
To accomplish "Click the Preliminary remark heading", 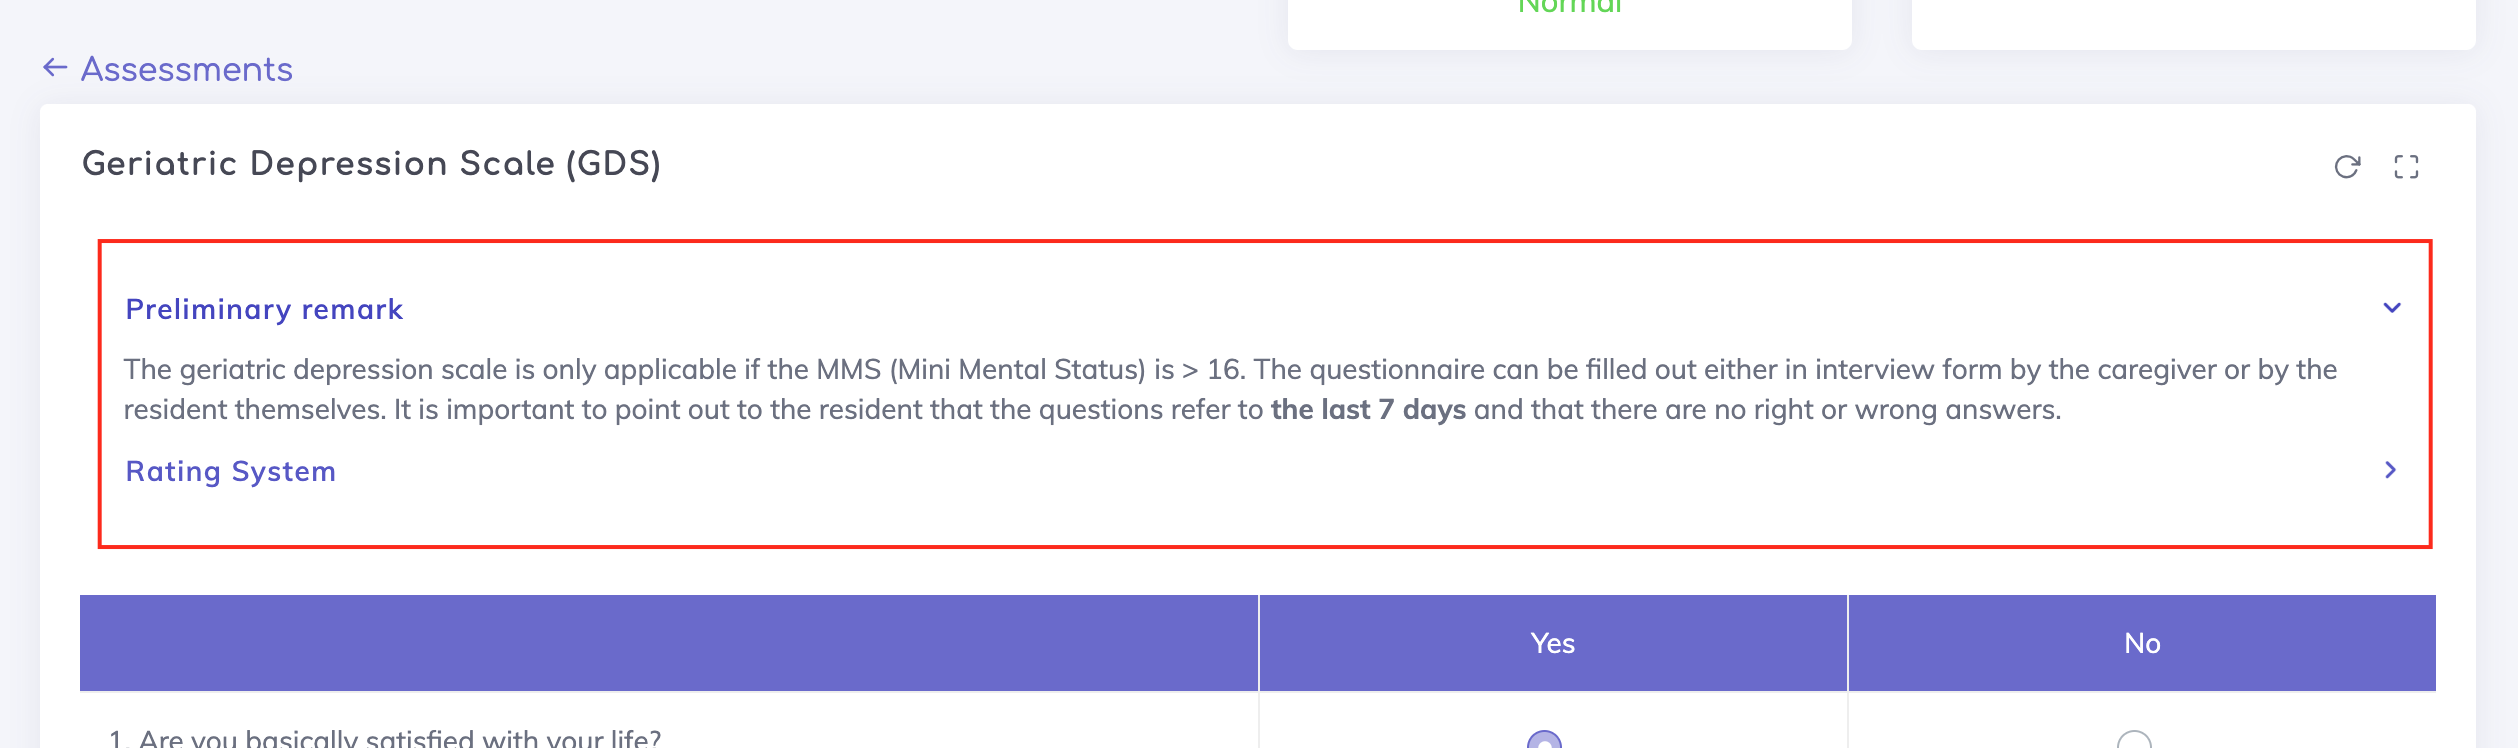I will [264, 309].
